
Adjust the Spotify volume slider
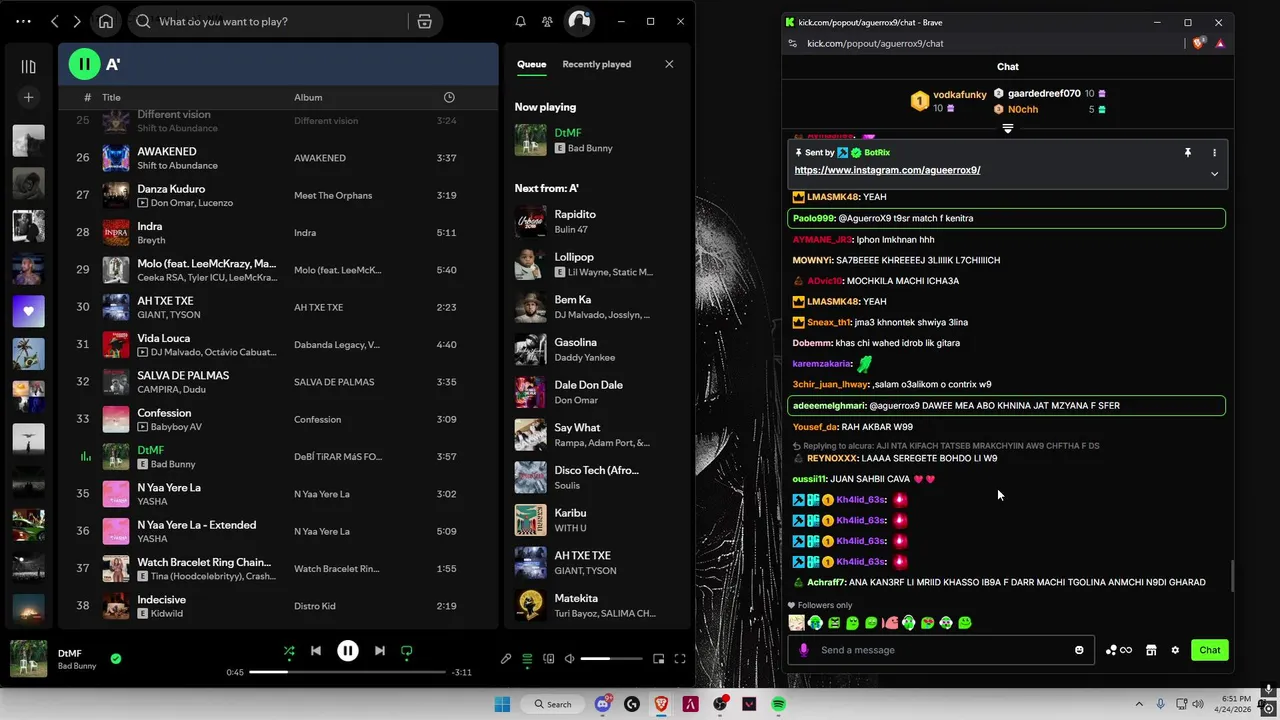[611, 659]
